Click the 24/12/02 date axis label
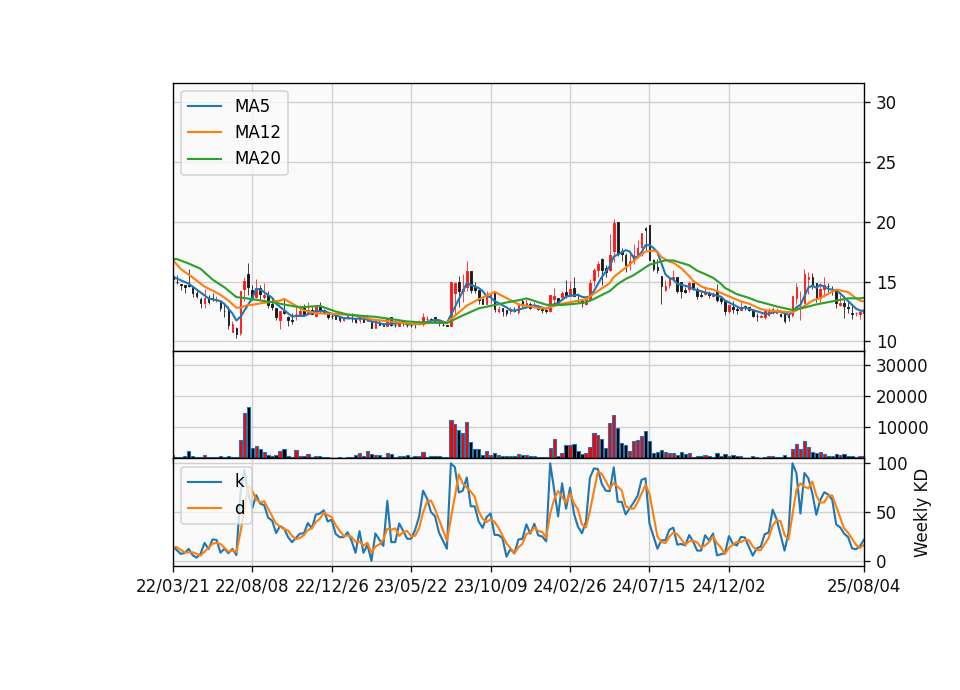The image size is (960, 690). click(x=729, y=587)
